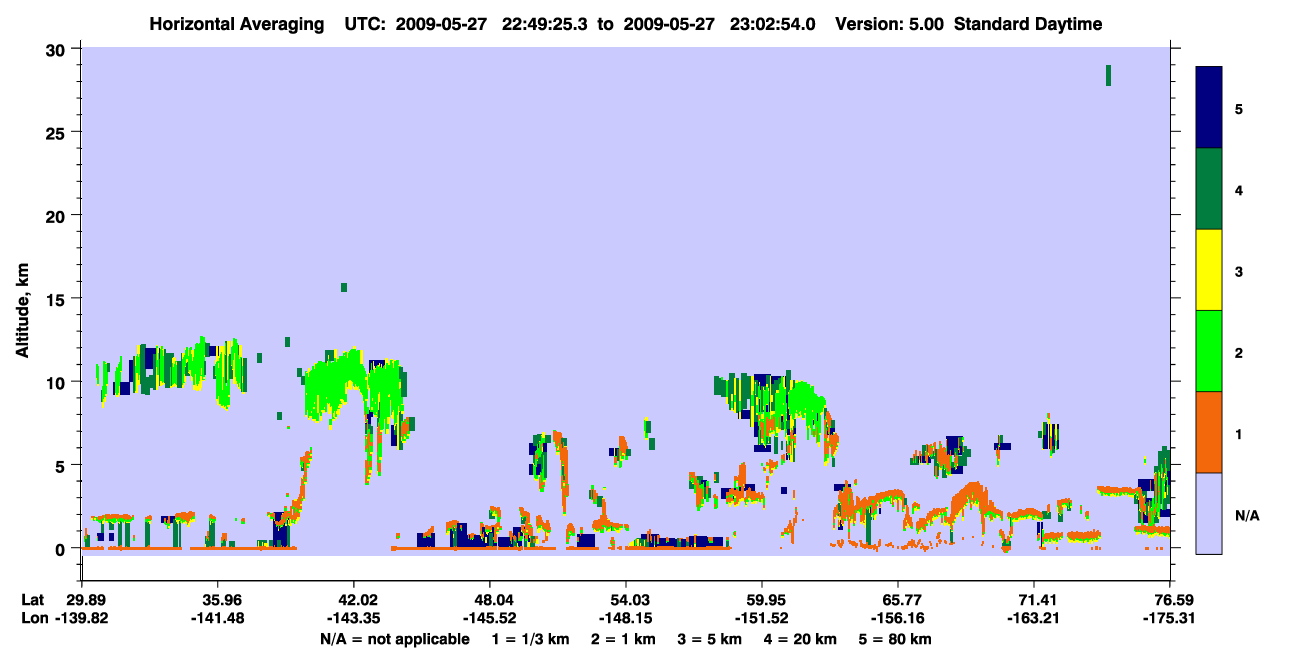Viewport: 1300px width, 667px height.
Task: Click the orange color bar segment labeled 1
Action: [1209, 432]
